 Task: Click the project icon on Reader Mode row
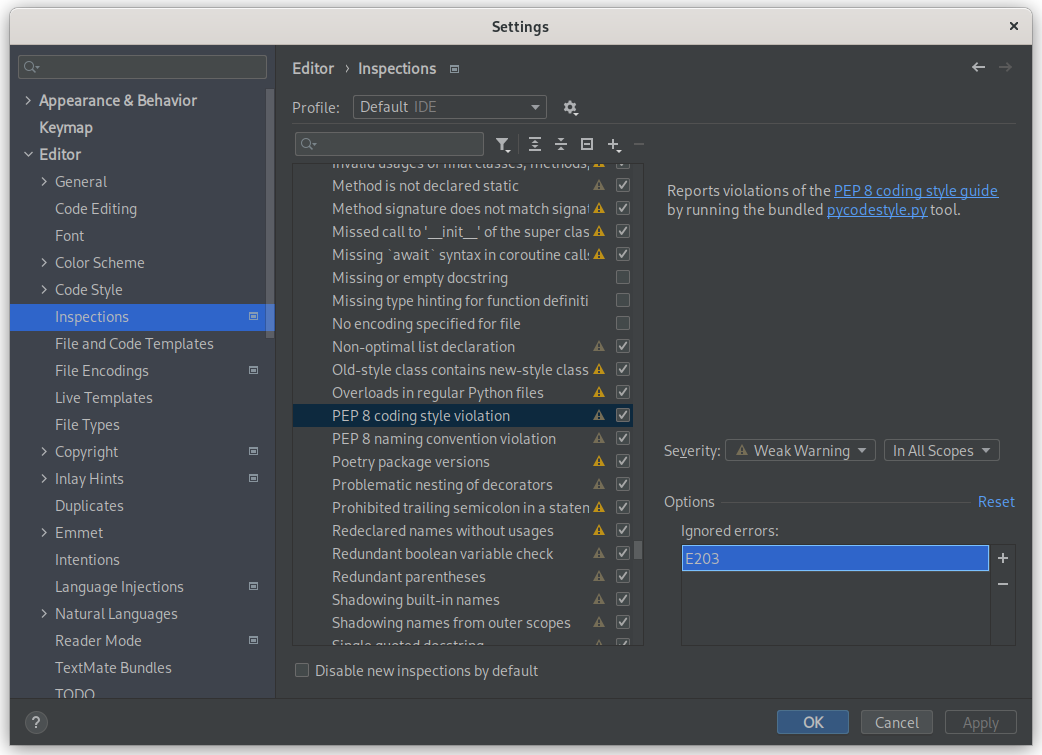click(253, 641)
